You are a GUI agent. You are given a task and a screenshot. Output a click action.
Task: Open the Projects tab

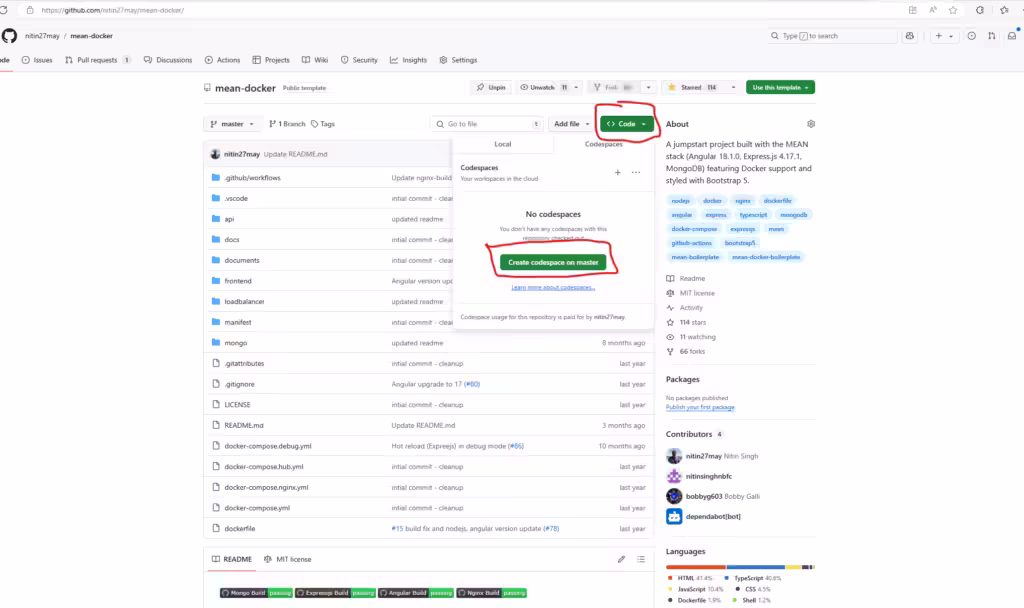point(271,60)
